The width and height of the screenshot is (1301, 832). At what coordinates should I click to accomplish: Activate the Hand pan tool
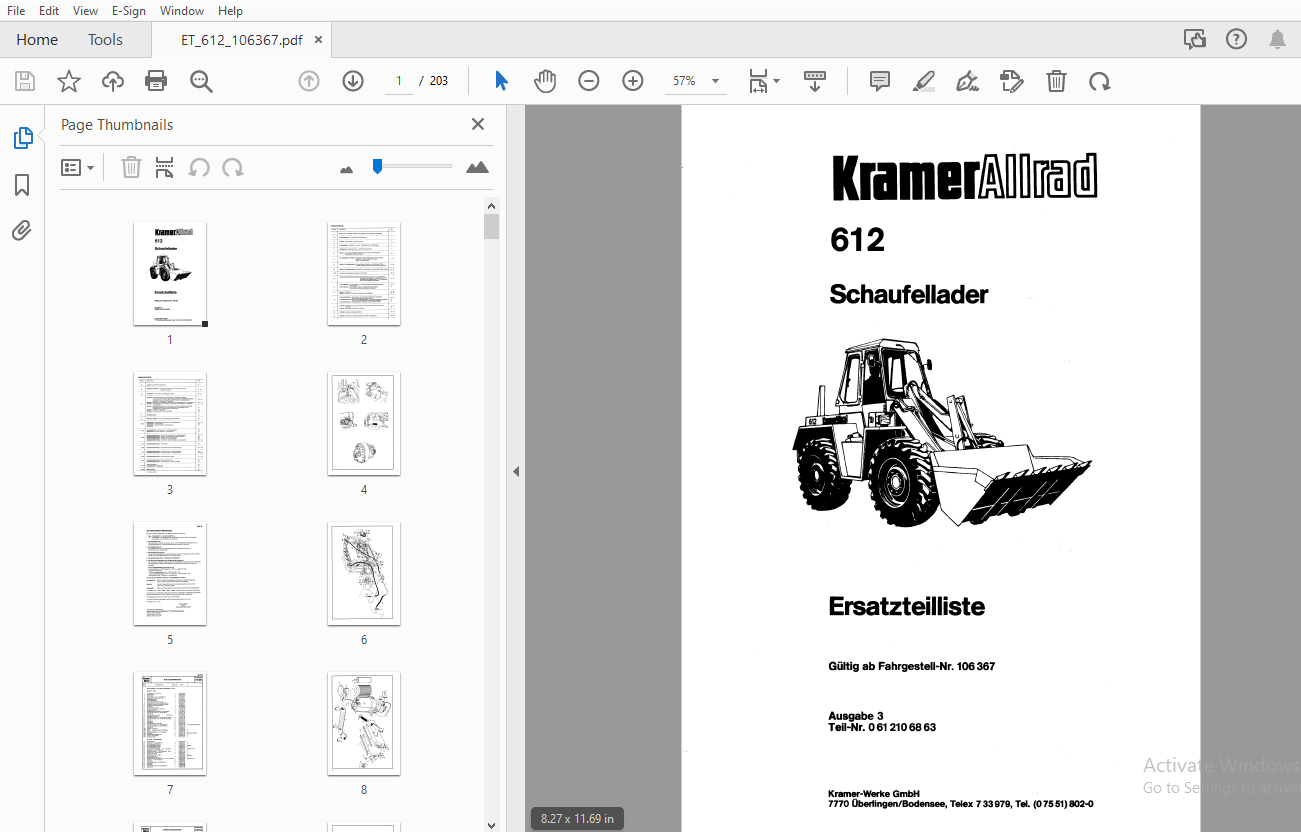545,81
